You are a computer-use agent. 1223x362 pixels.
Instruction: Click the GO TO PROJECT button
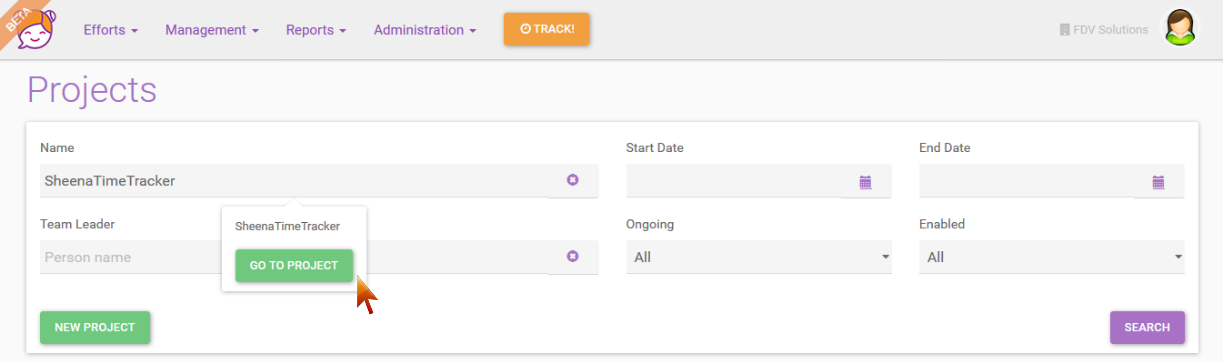coord(294,266)
